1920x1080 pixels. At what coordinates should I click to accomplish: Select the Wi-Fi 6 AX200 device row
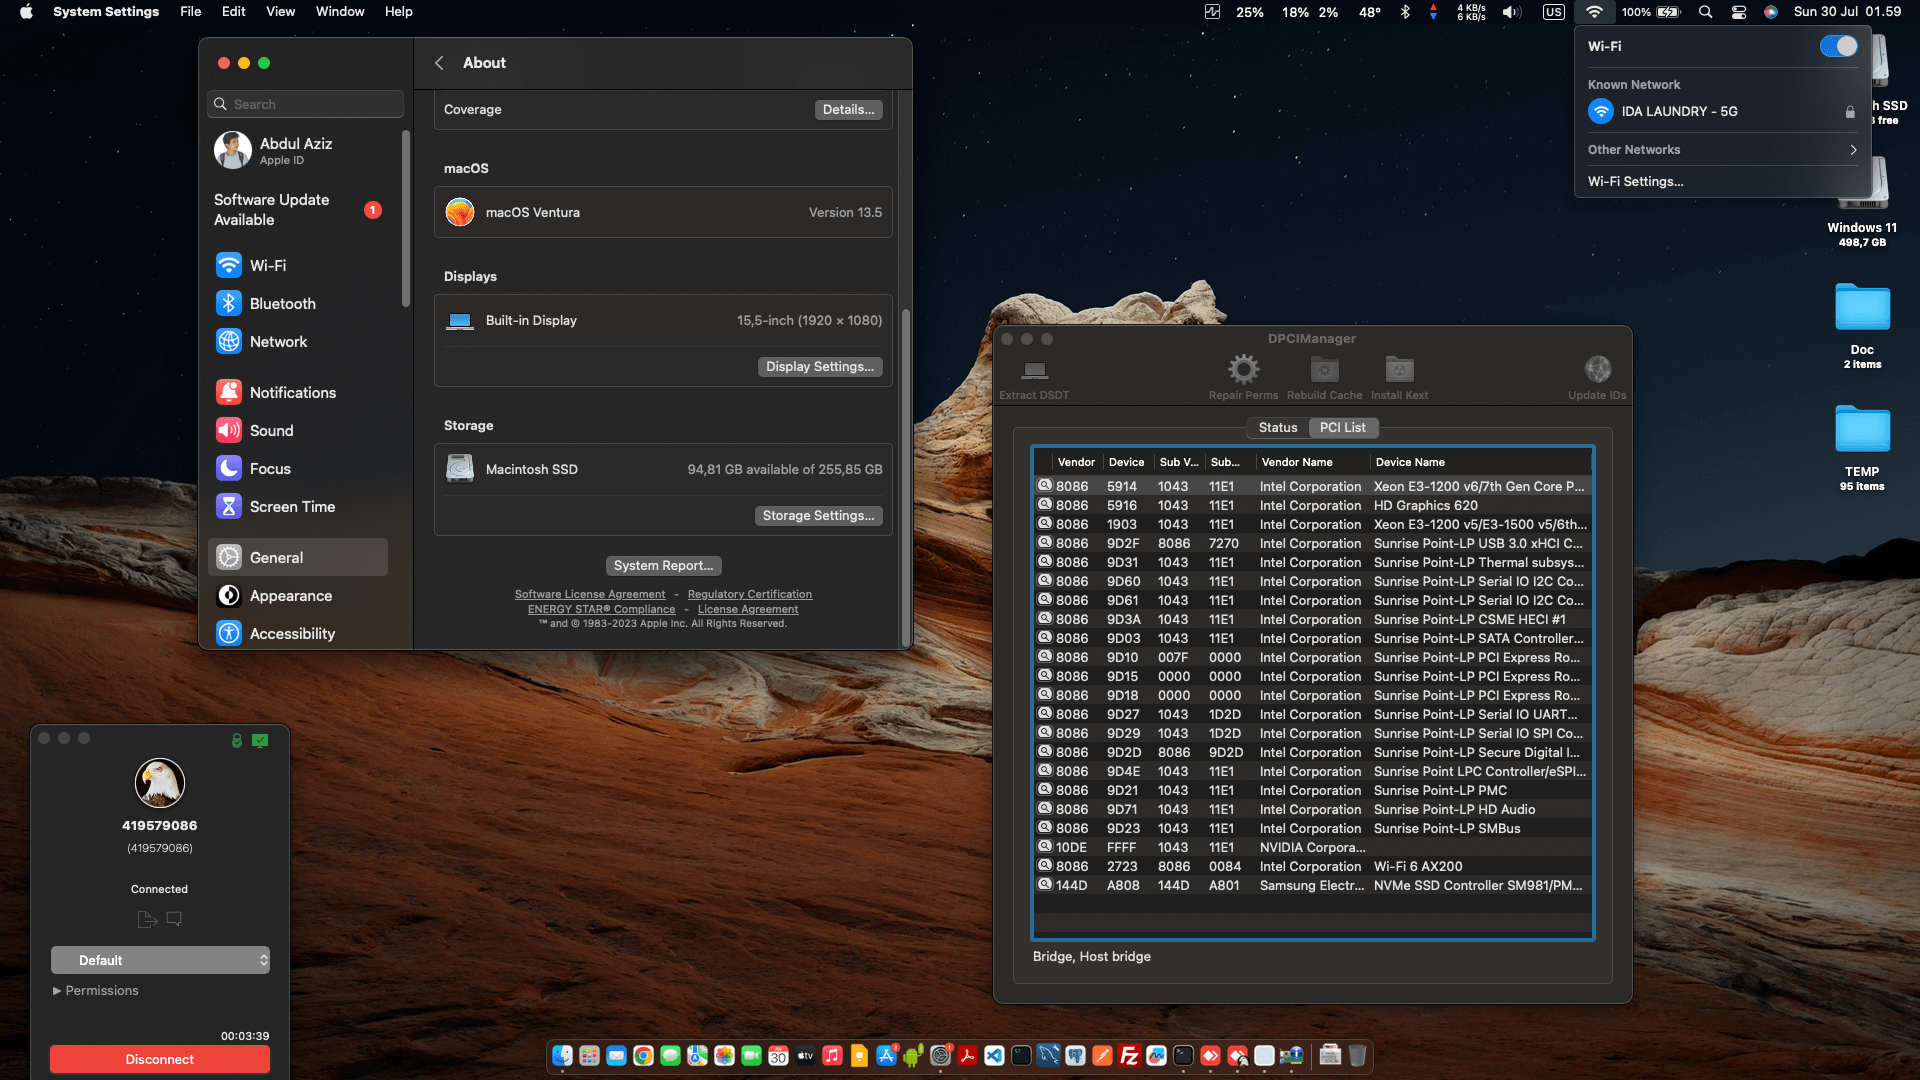tap(1313, 867)
